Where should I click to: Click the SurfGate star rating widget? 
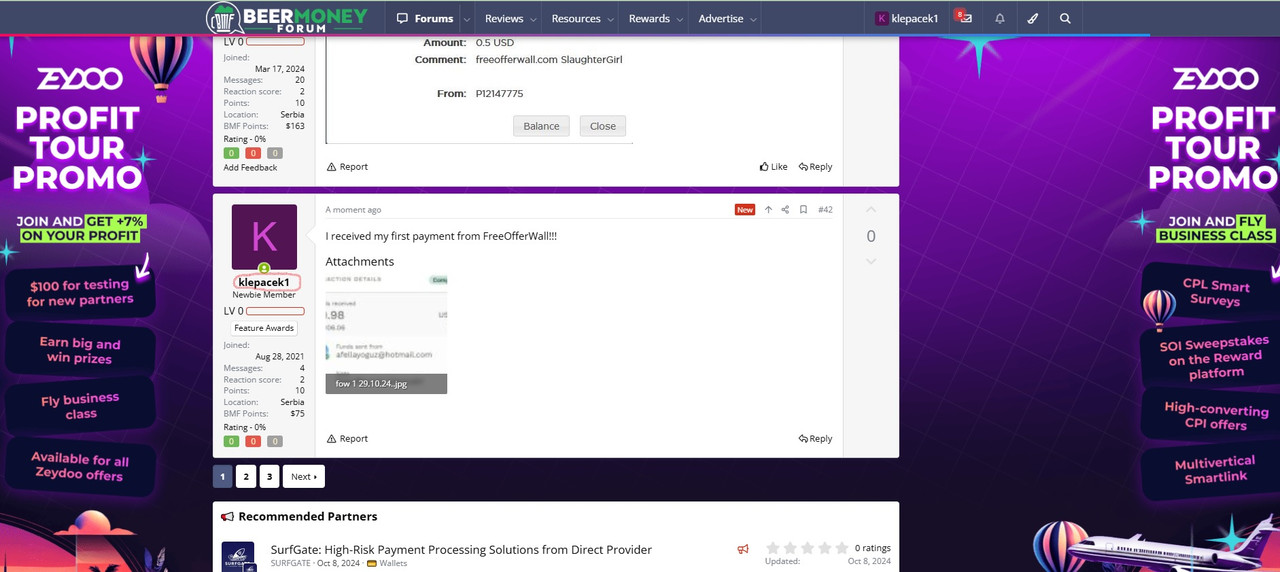[x=807, y=548]
